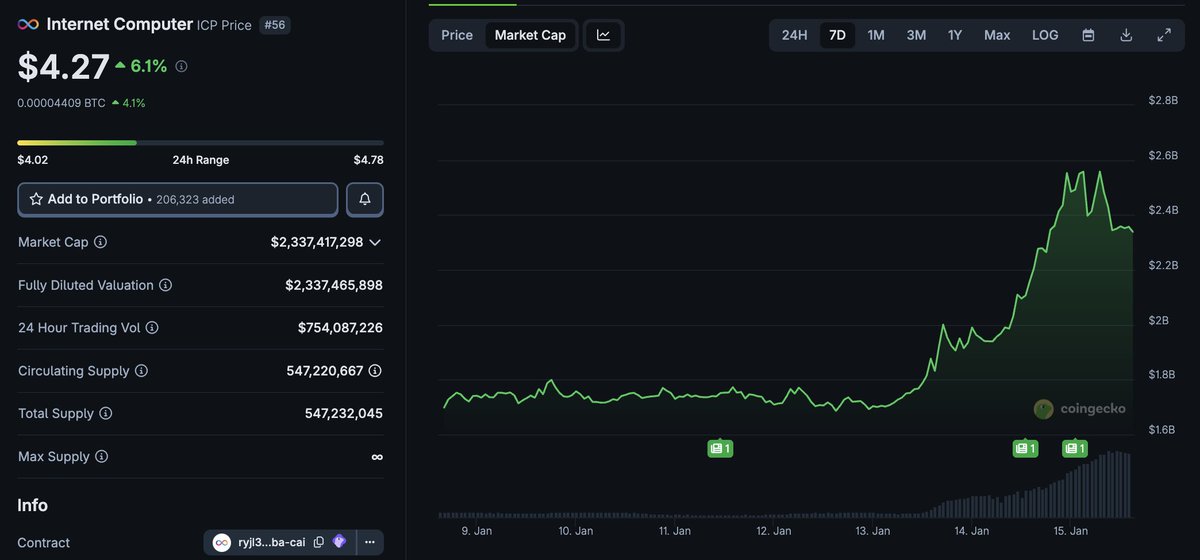Screen dimensions: 1200x560
Task: Set chart range to Max
Action: click(x=997, y=35)
